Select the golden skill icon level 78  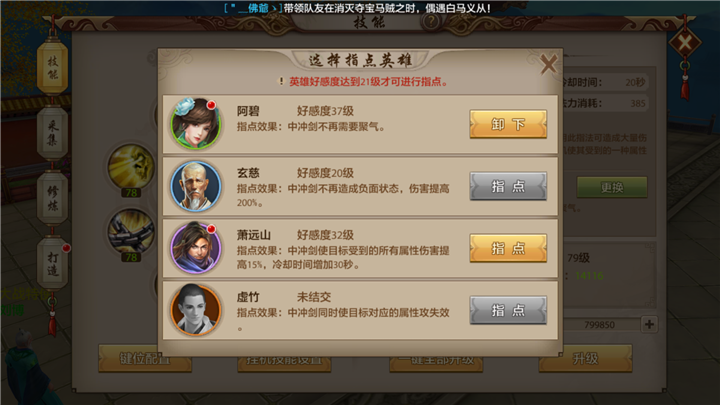pos(131,166)
